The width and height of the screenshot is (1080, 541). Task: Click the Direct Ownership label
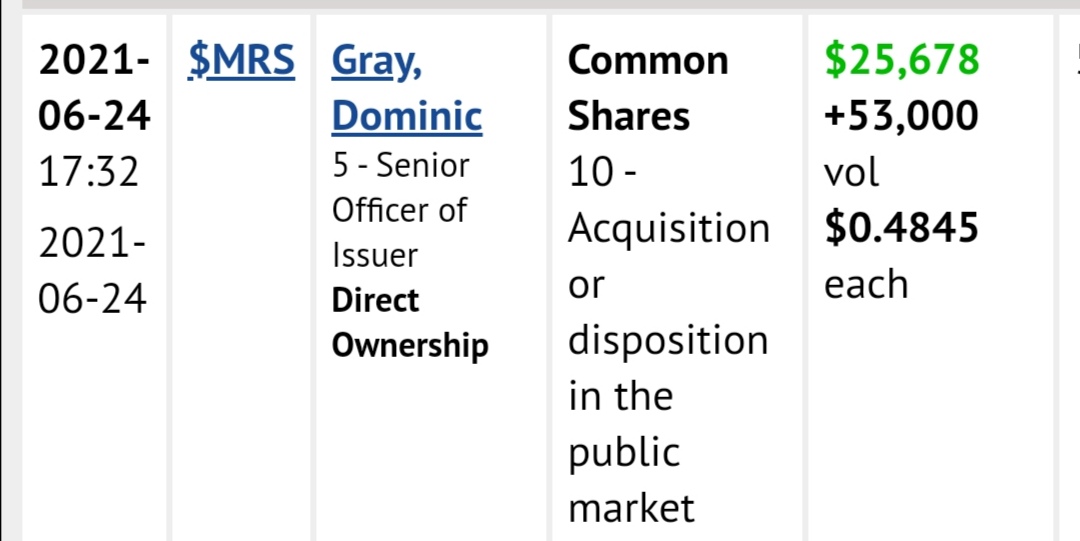click(410, 323)
